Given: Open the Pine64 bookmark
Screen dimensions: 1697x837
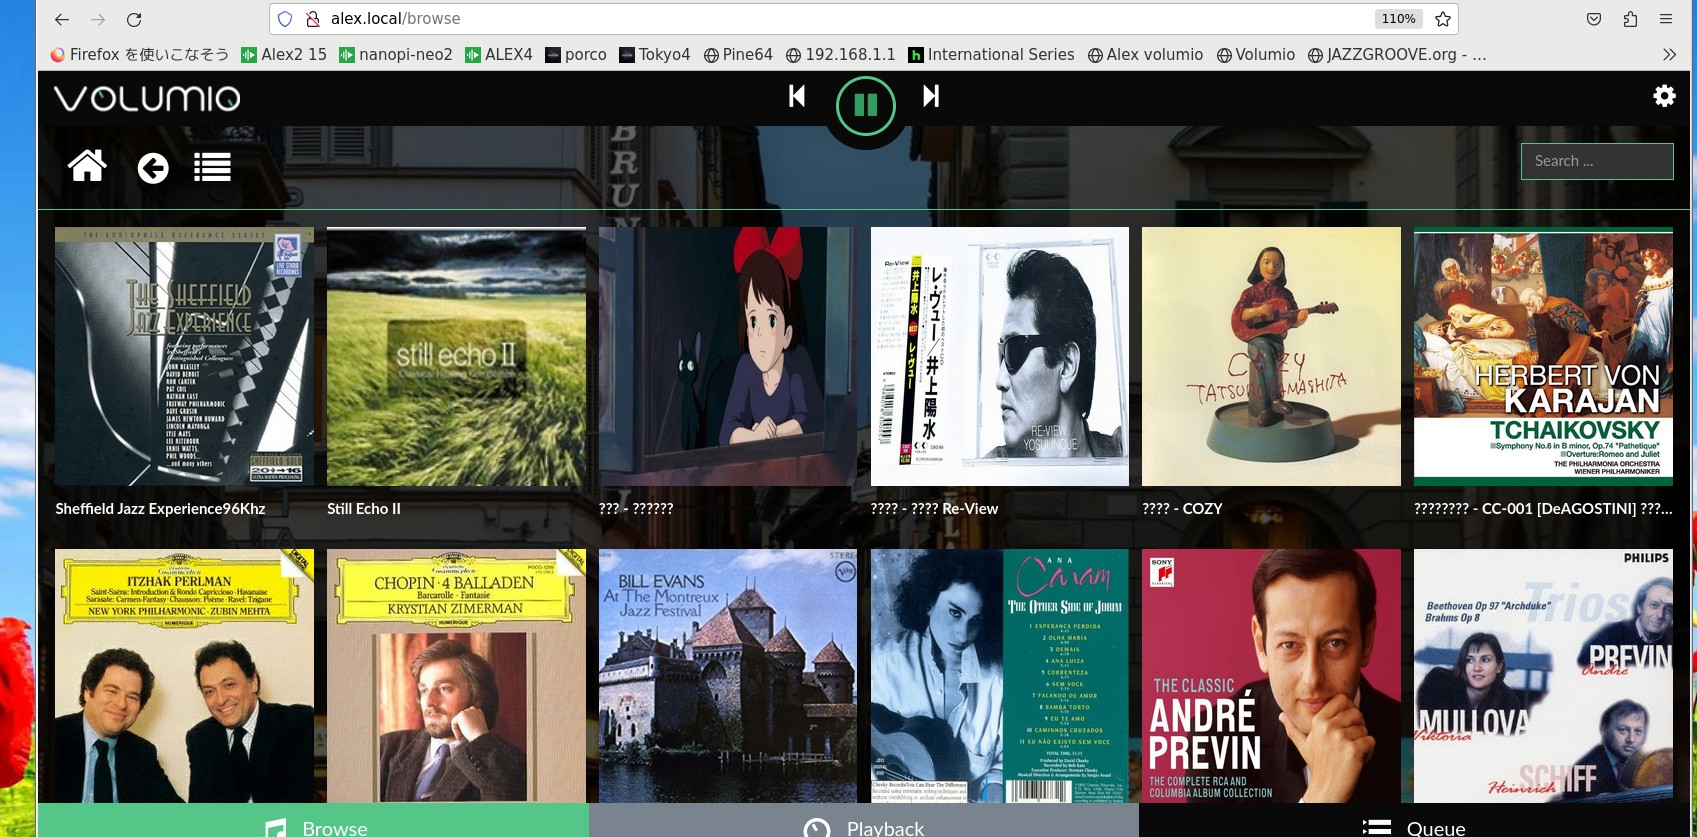Looking at the screenshot, I should tap(738, 55).
